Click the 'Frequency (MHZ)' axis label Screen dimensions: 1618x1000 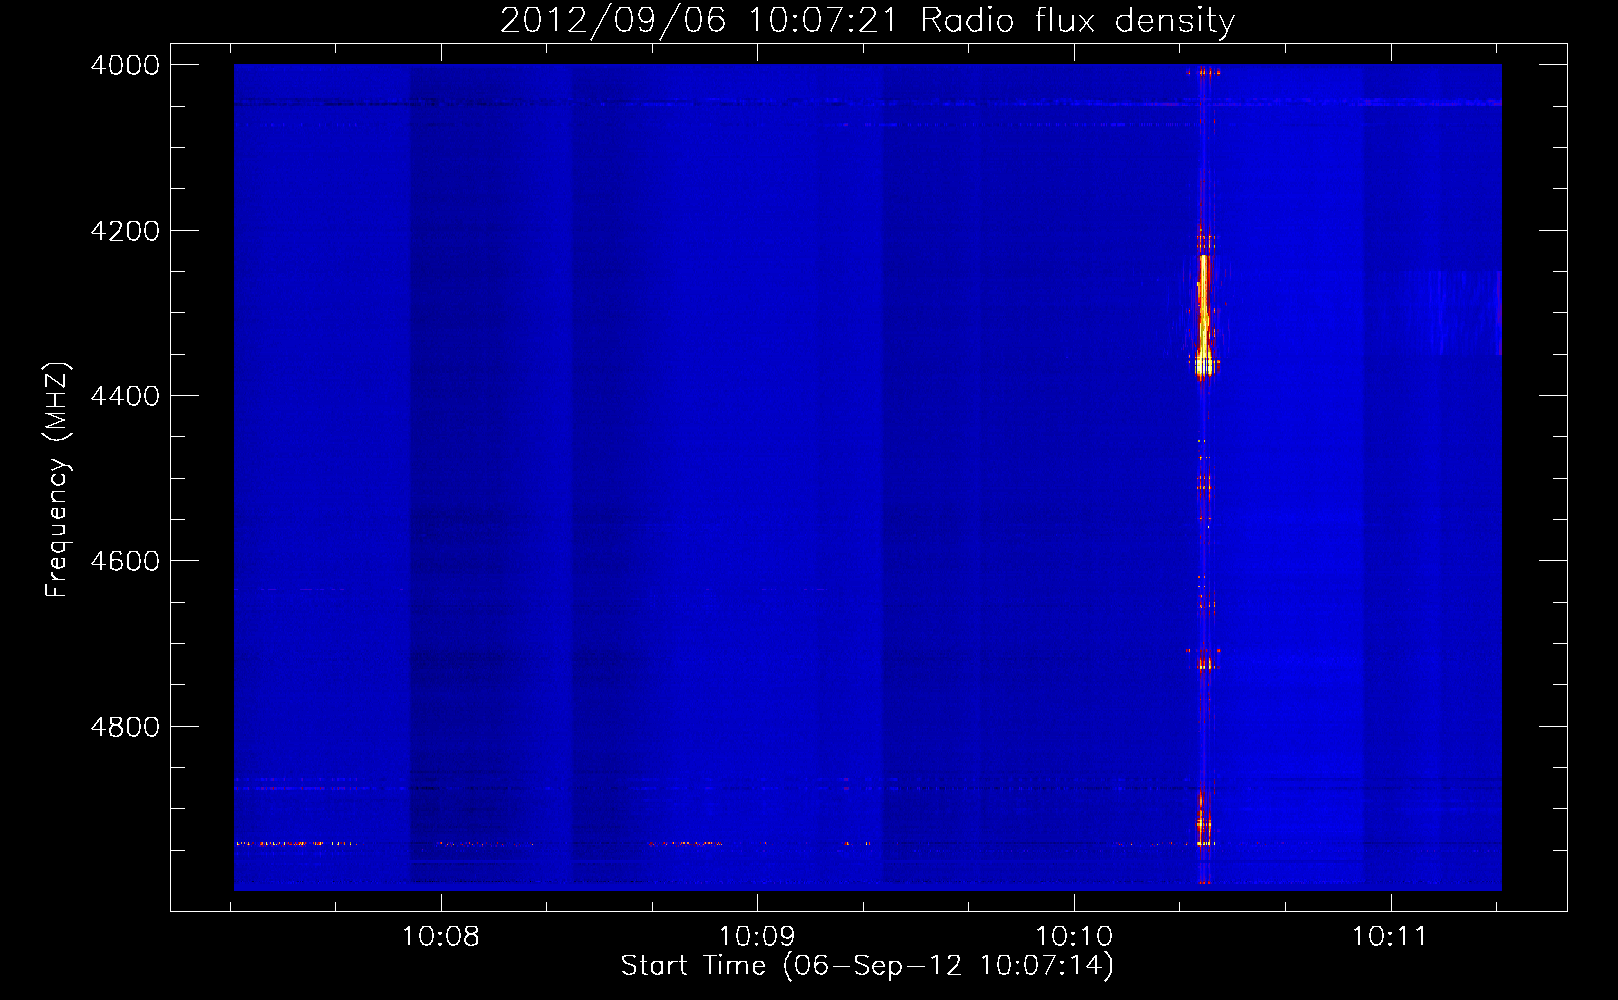(x=58, y=480)
